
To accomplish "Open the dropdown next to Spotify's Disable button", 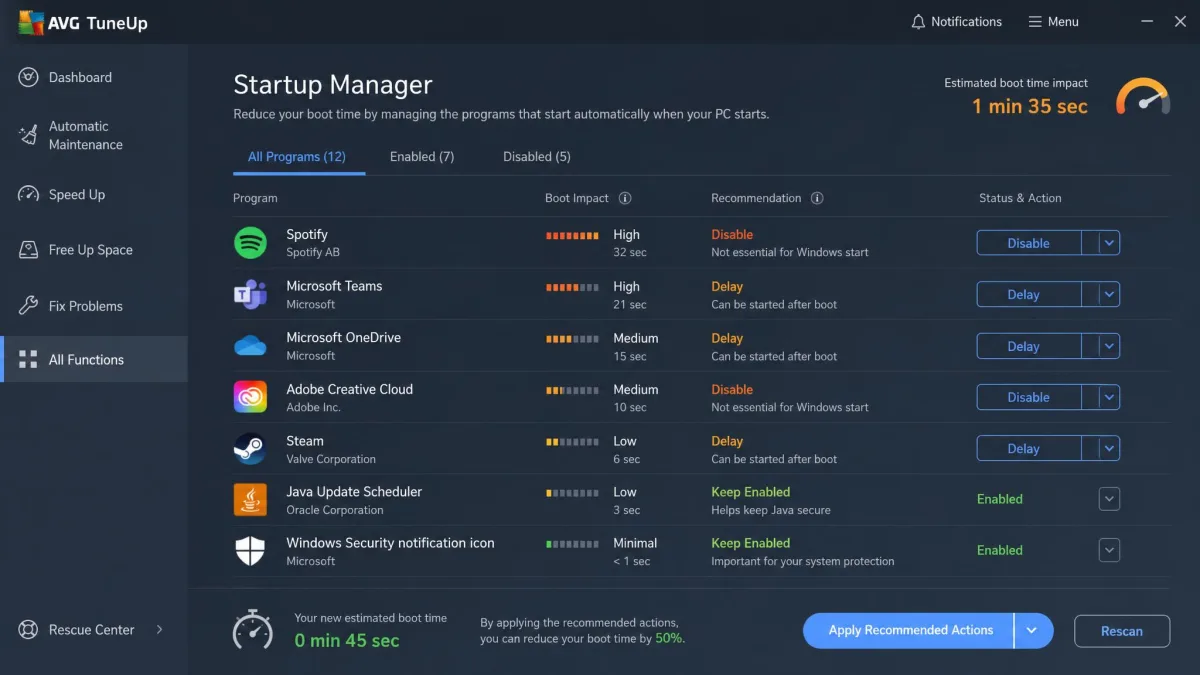I will [x=1109, y=243].
